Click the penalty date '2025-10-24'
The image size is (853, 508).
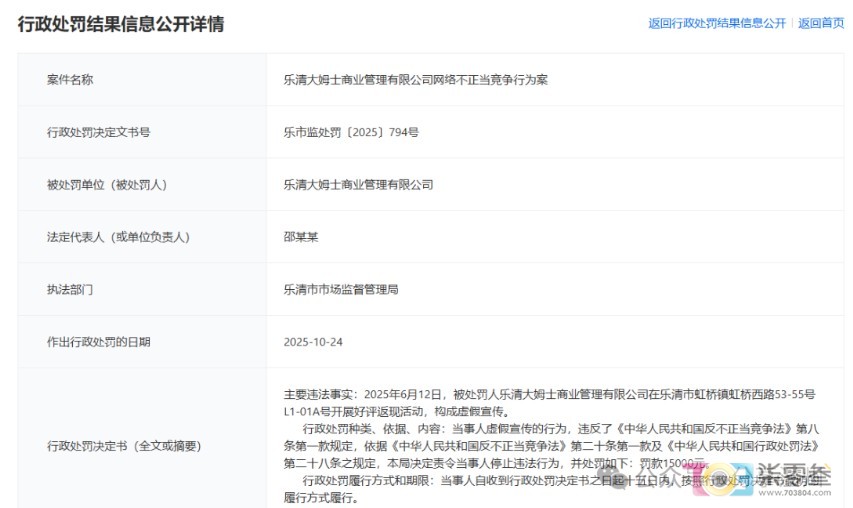pyautogui.click(x=313, y=342)
